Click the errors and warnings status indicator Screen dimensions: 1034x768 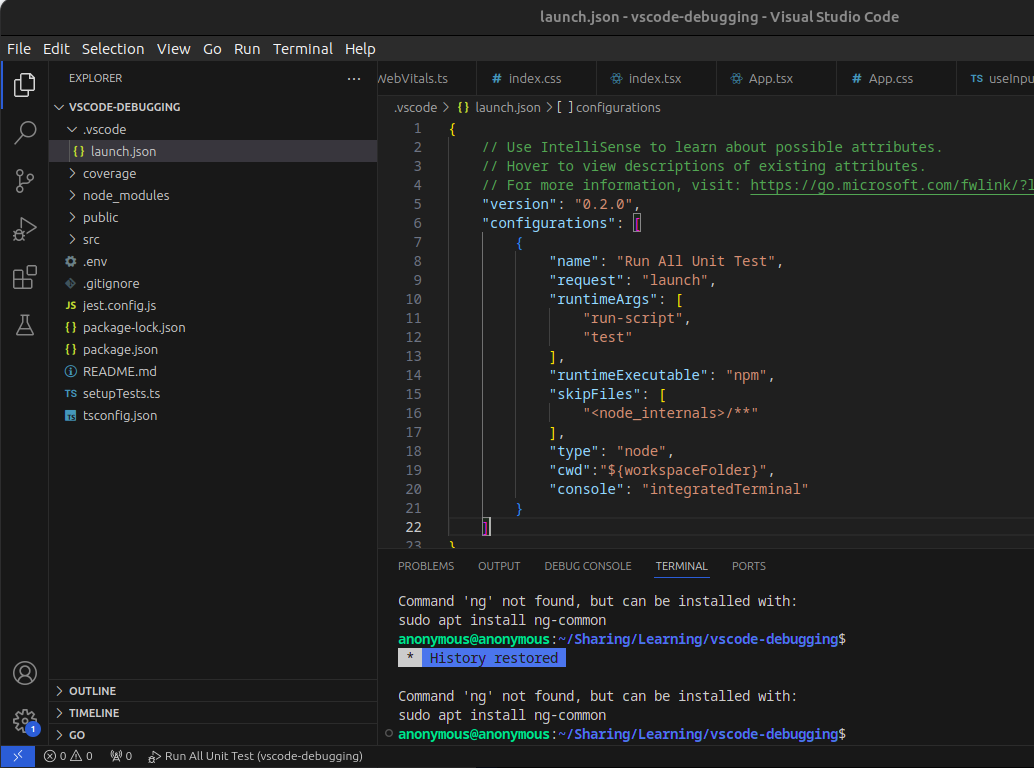click(x=68, y=756)
